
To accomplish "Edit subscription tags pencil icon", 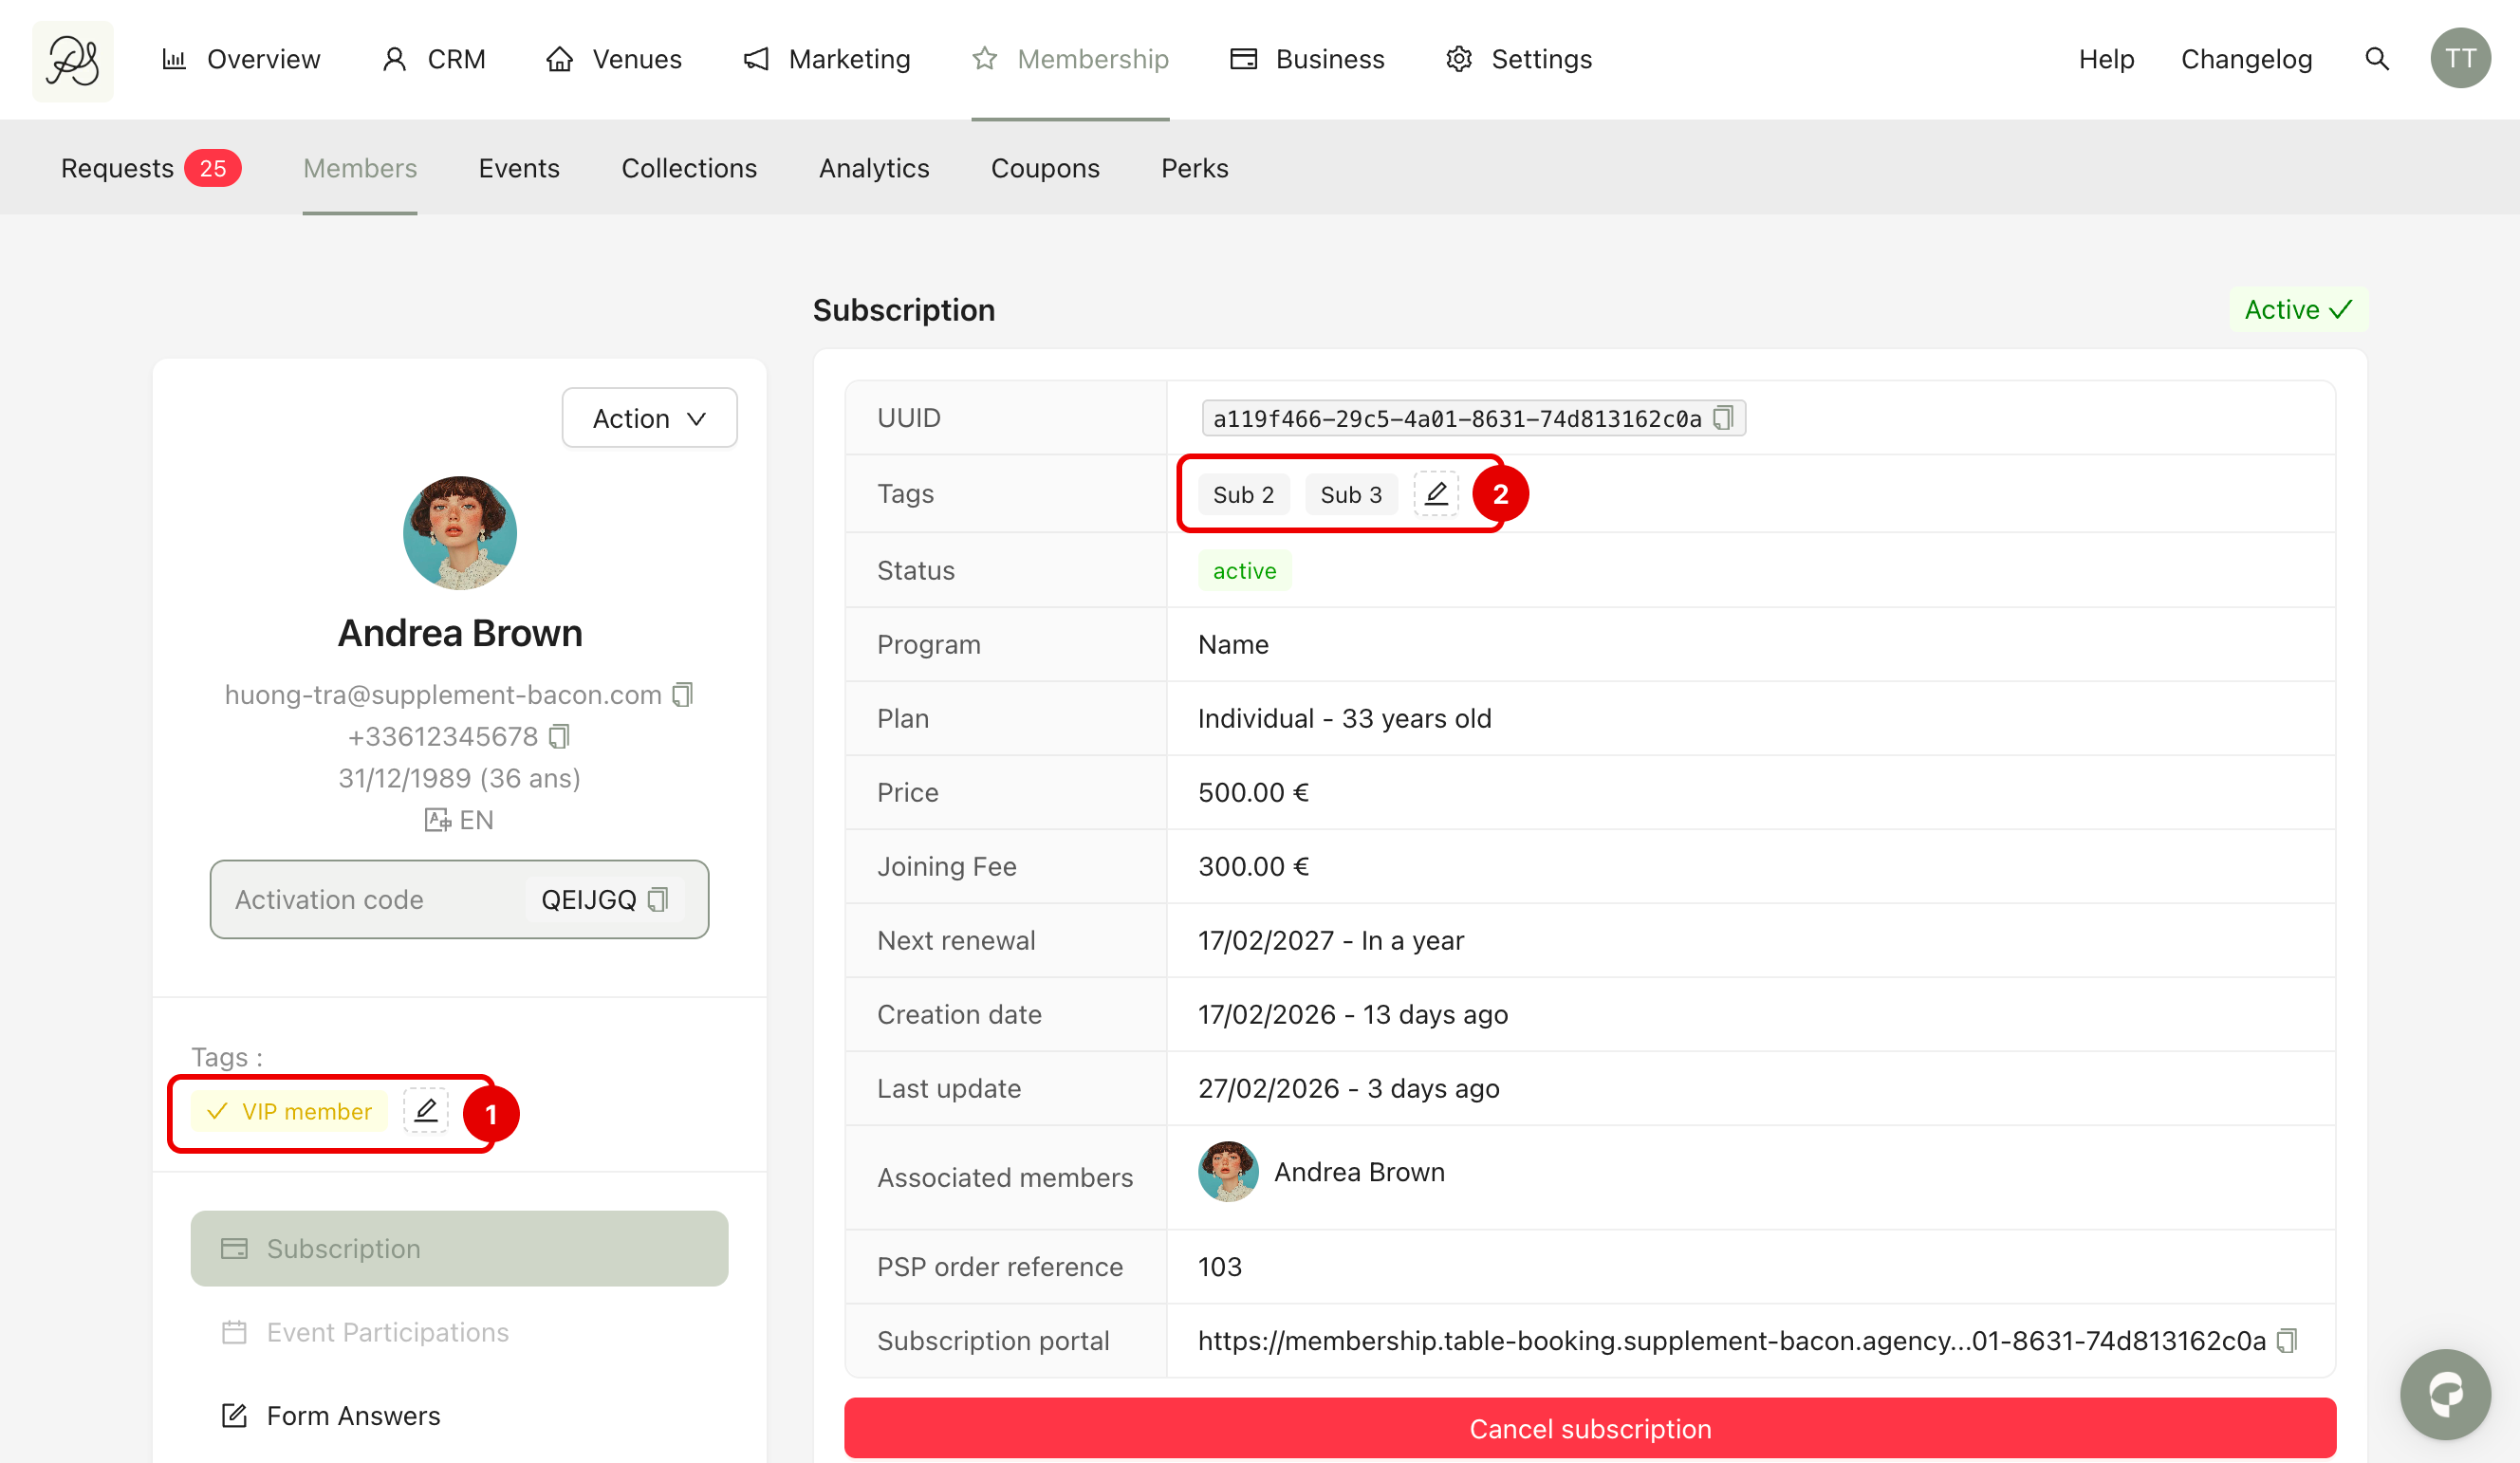I will pyautogui.click(x=1436, y=494).
